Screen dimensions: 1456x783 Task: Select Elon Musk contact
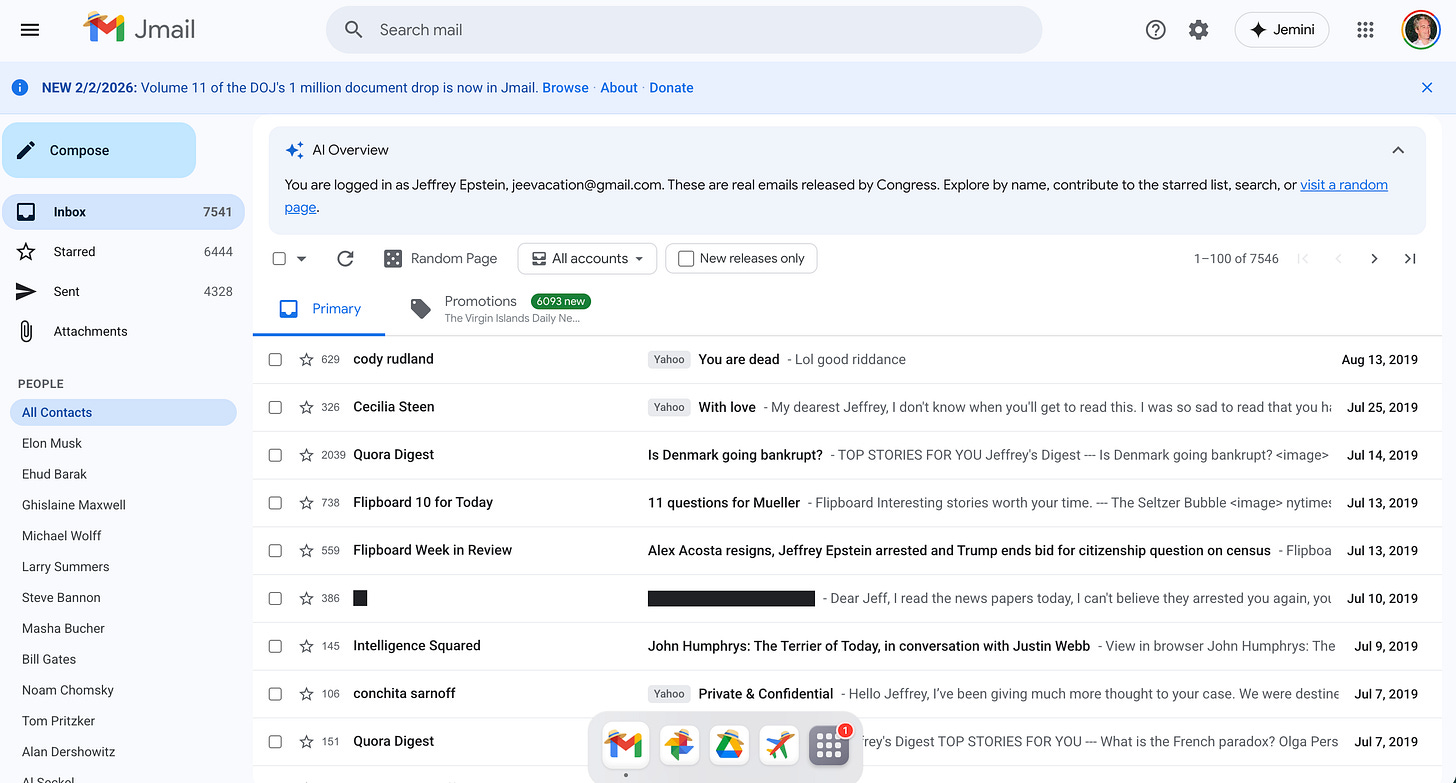click(x=52, y=443)
